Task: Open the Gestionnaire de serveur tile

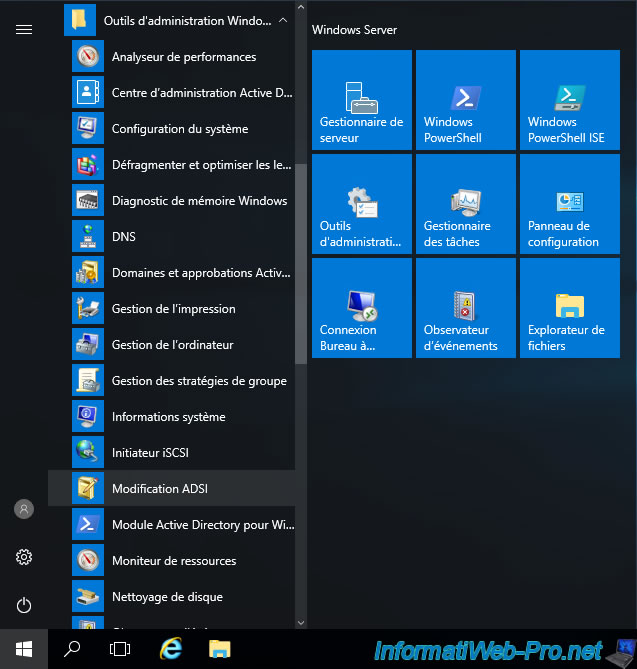Action: (x=362, y=100)
